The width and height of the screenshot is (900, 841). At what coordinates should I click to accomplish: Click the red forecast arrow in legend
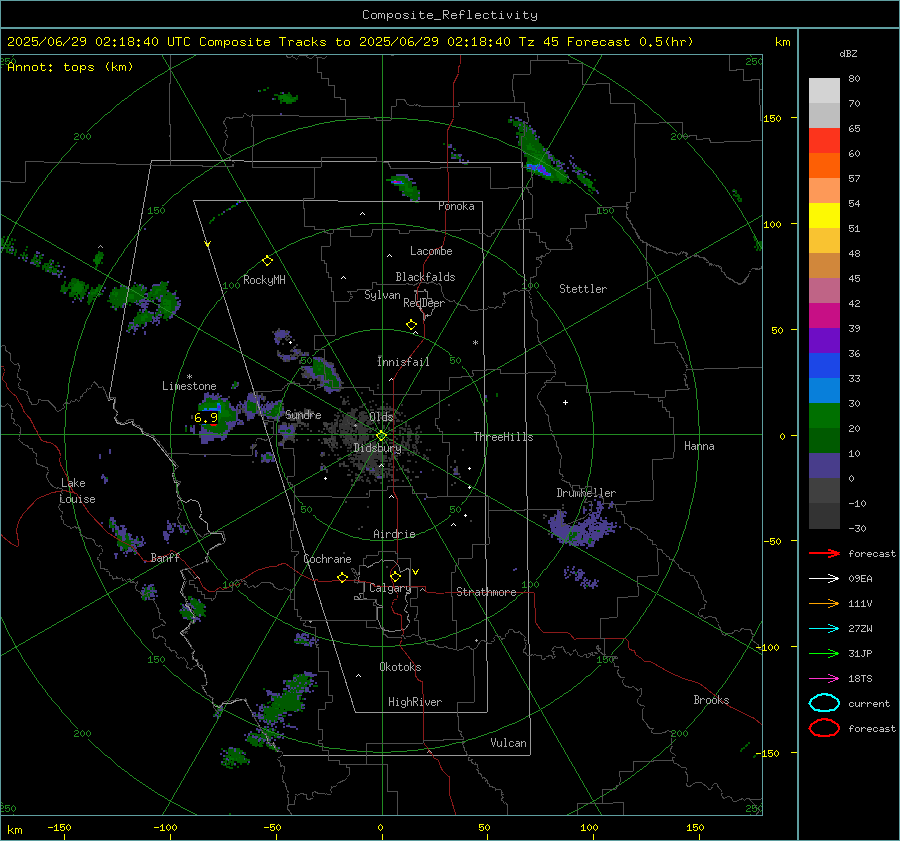click(x=824, y=553)
